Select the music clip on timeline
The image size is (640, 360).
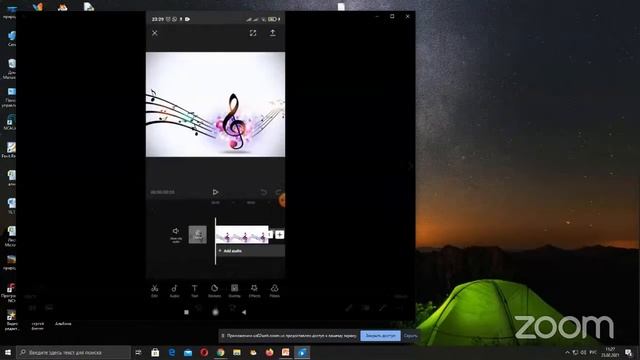click(242, 235)
